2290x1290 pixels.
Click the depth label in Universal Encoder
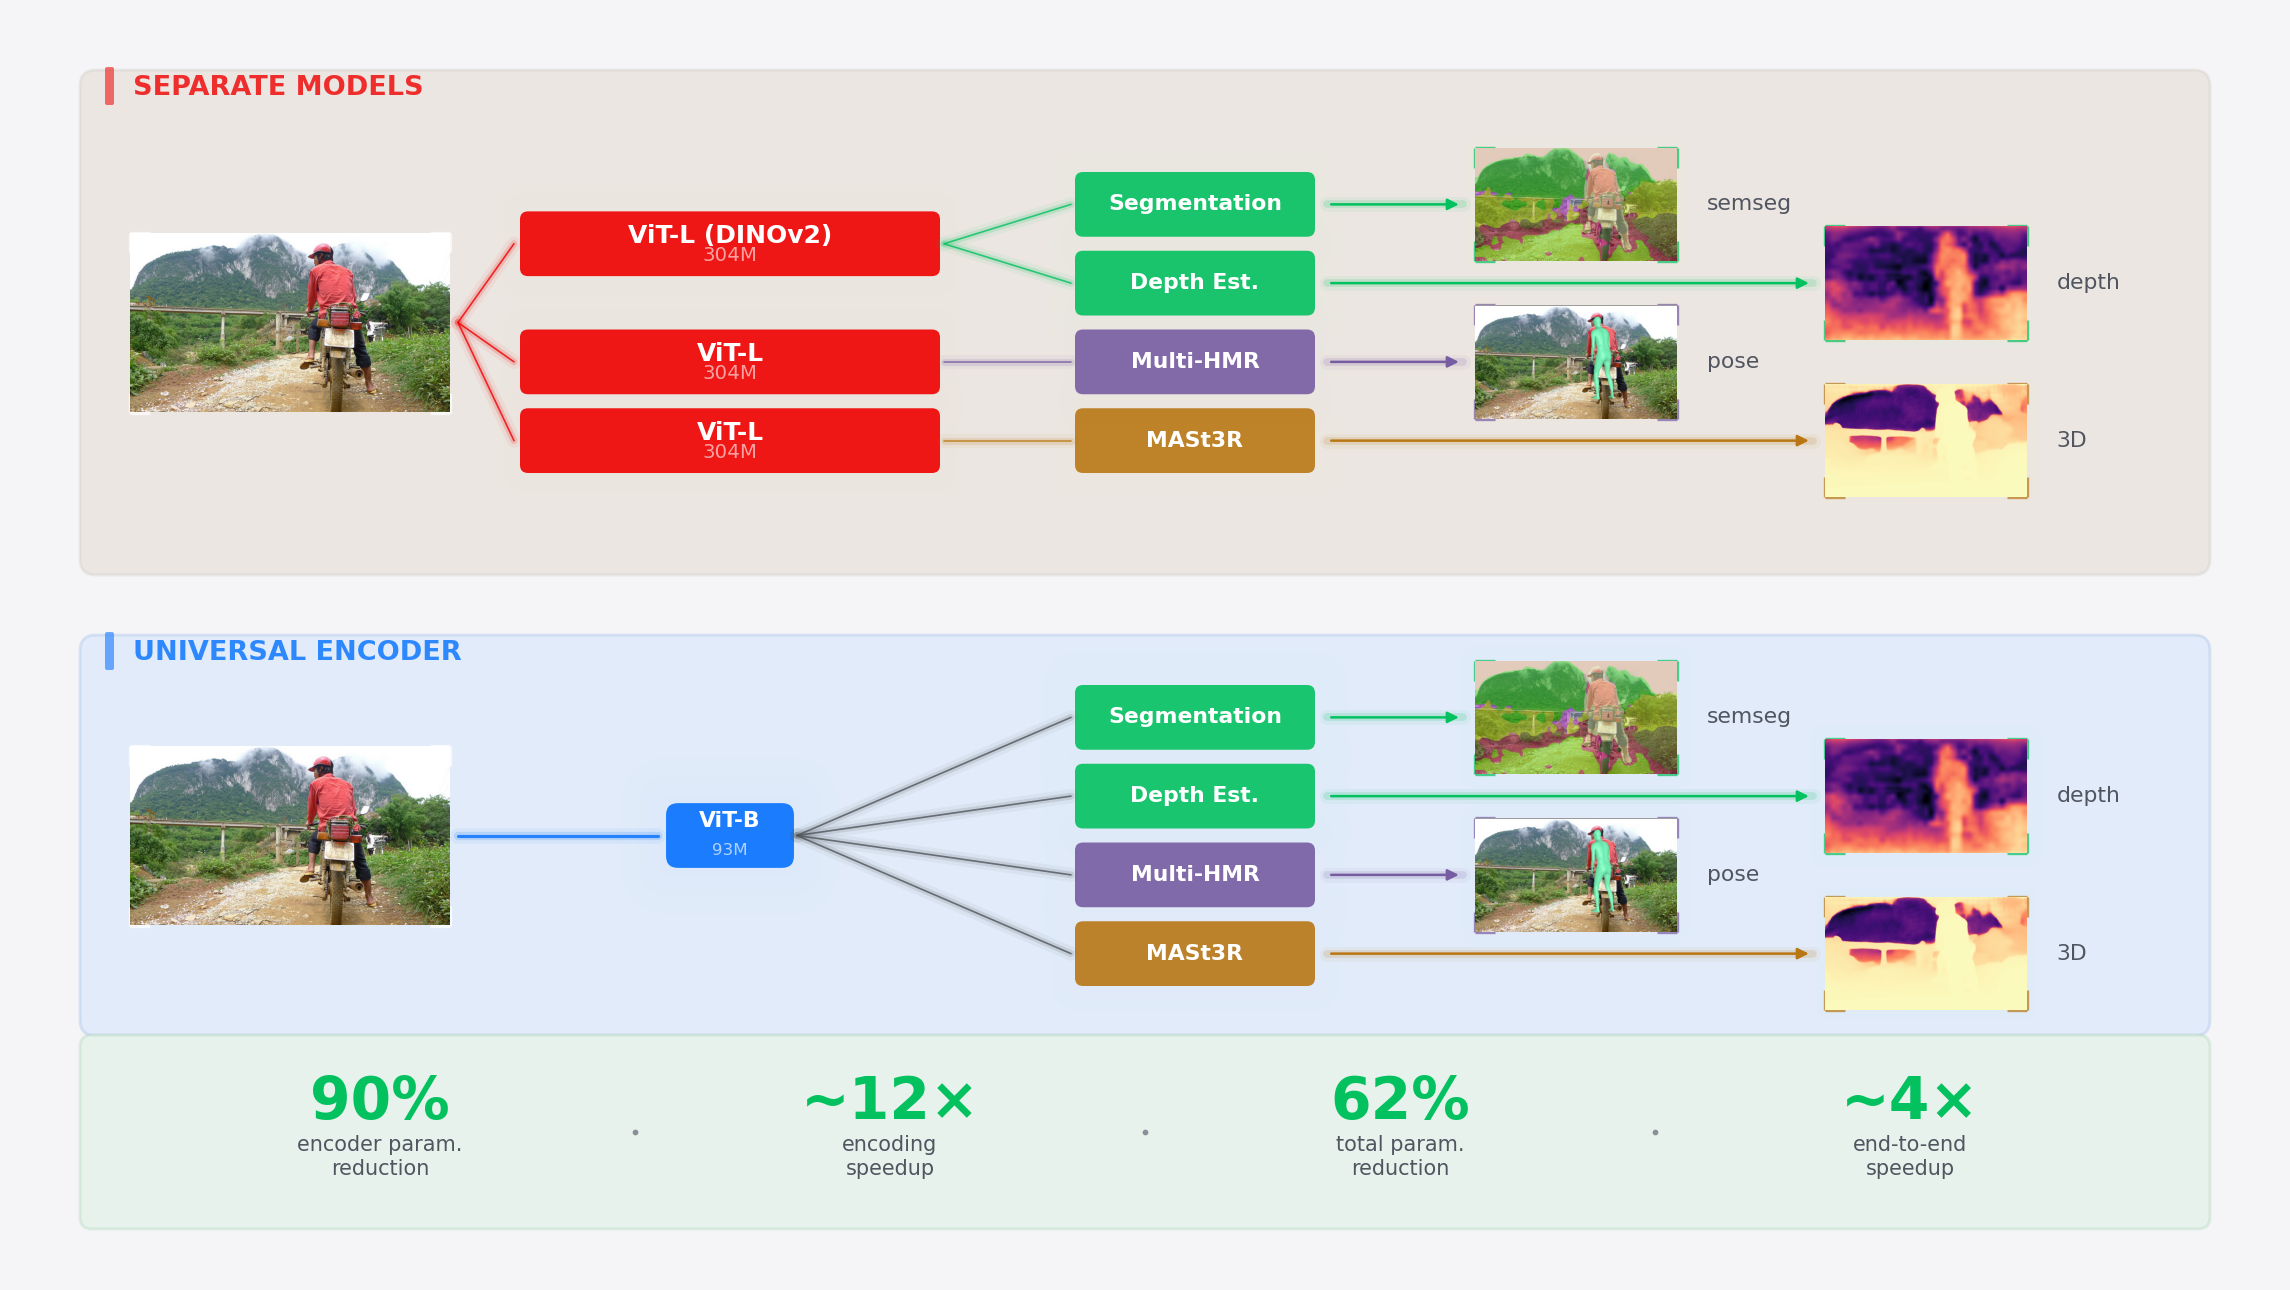(x=2088, y=795)
